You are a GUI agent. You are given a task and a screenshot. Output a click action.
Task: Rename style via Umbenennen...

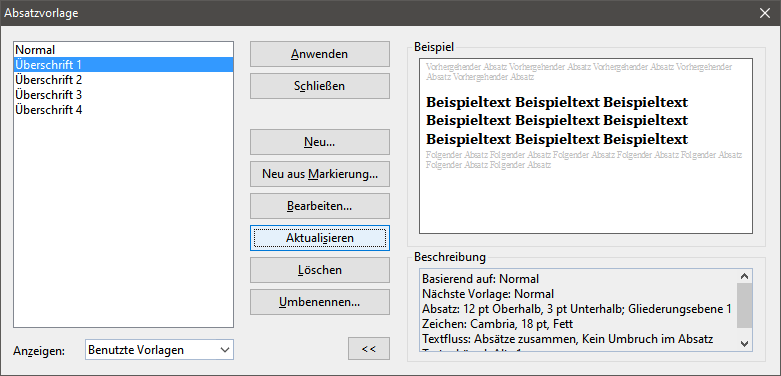(x=320, y=302)
